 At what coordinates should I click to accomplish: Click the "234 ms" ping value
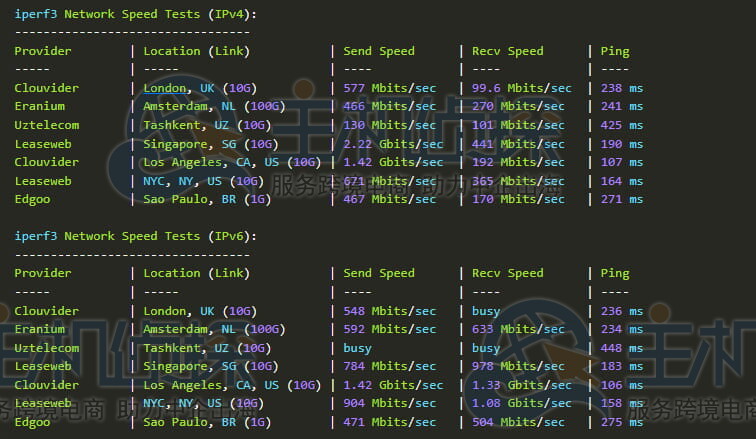622,329
